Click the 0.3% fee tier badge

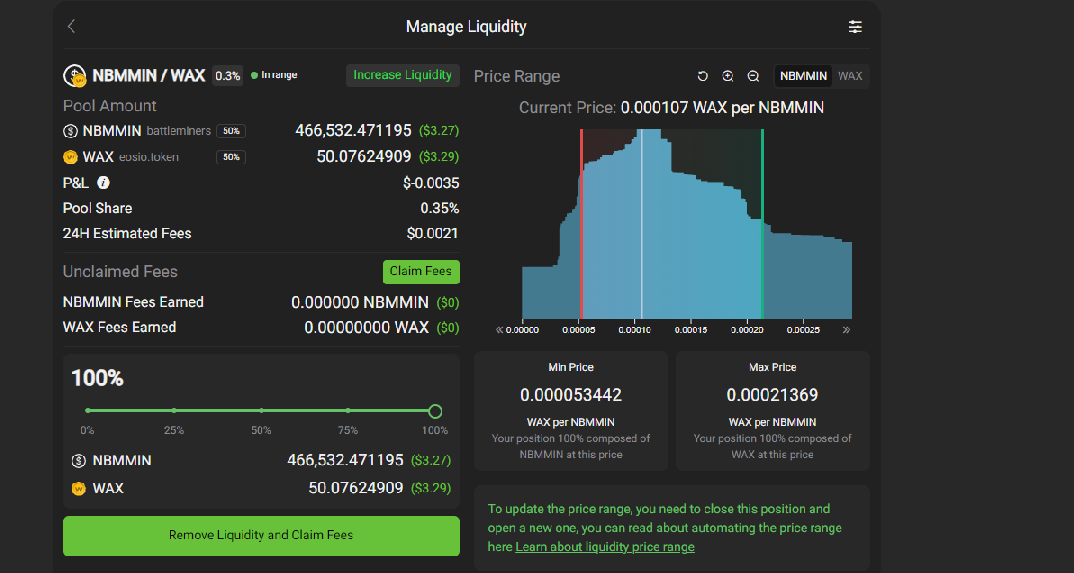tap(227, 76)
